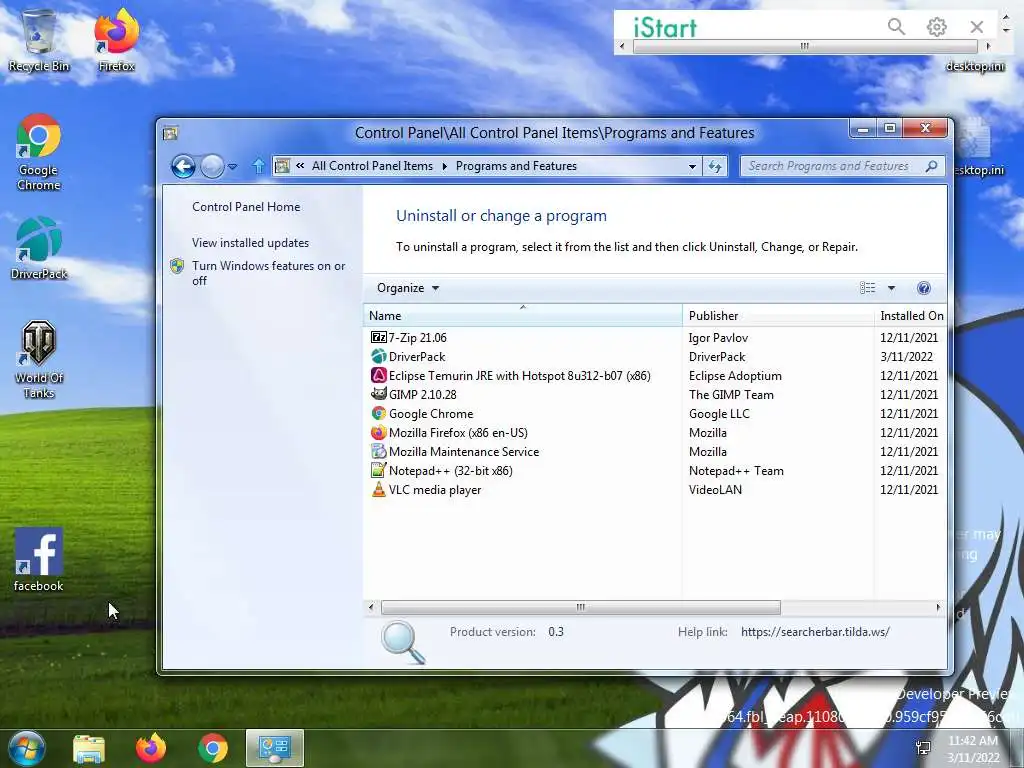
Task: Sort by the Installed On column header
Action: 911,315
